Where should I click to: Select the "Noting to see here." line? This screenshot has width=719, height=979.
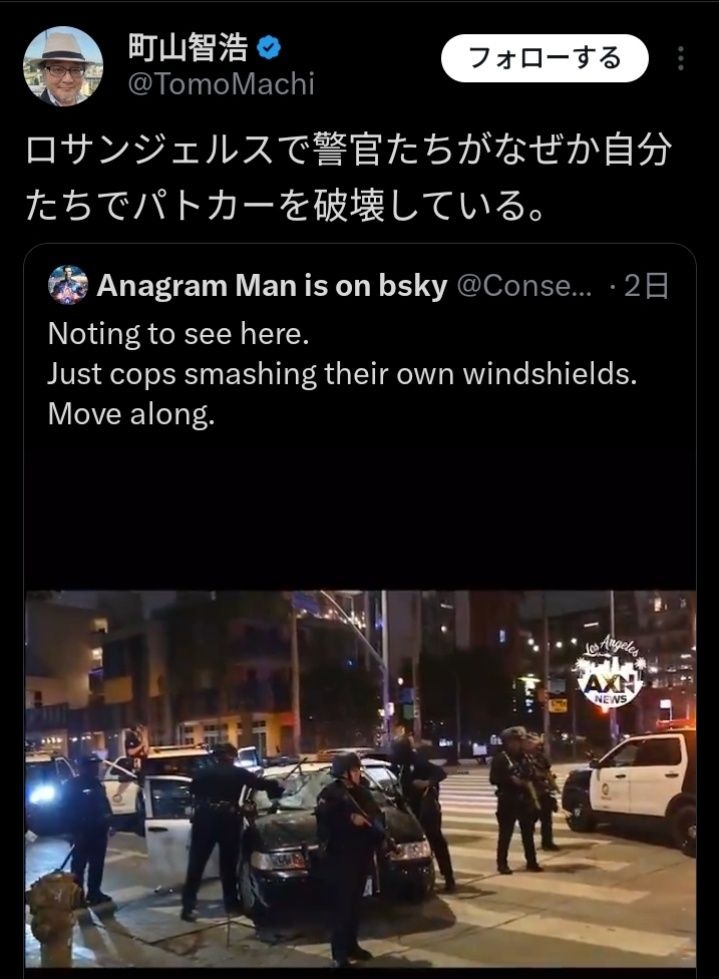(179, 334)
